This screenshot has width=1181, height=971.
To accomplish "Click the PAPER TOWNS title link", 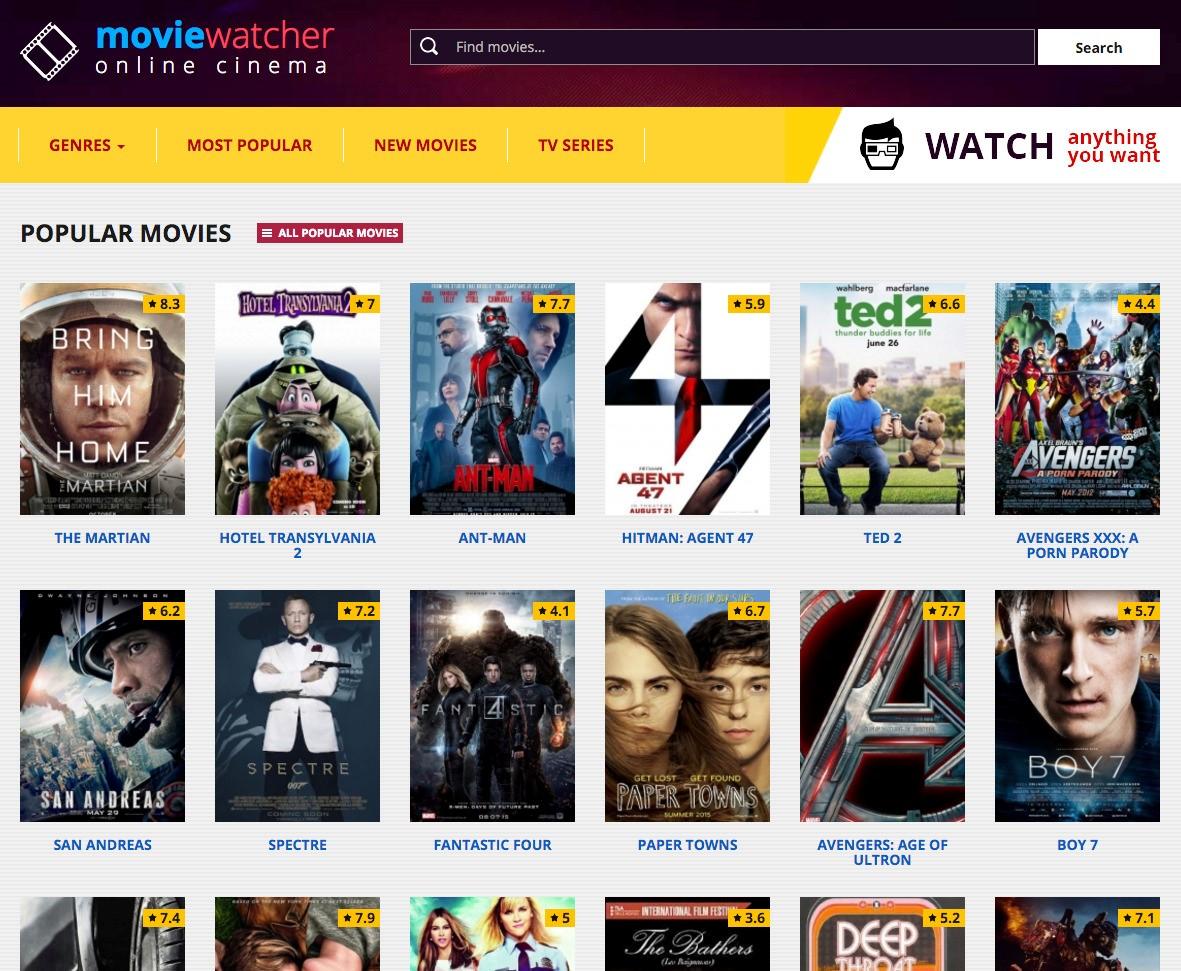I will [x=688, y=845].
